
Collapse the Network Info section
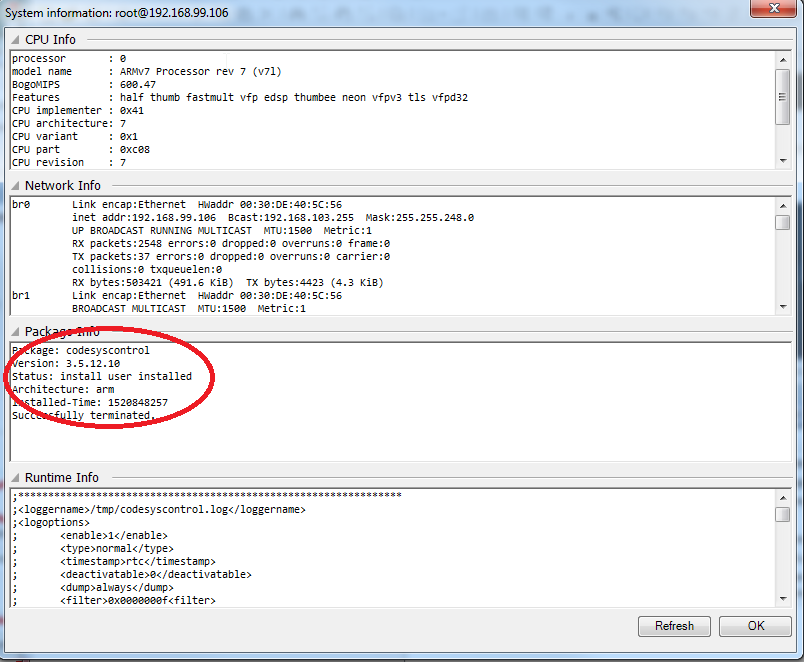(x=16, y=186)
